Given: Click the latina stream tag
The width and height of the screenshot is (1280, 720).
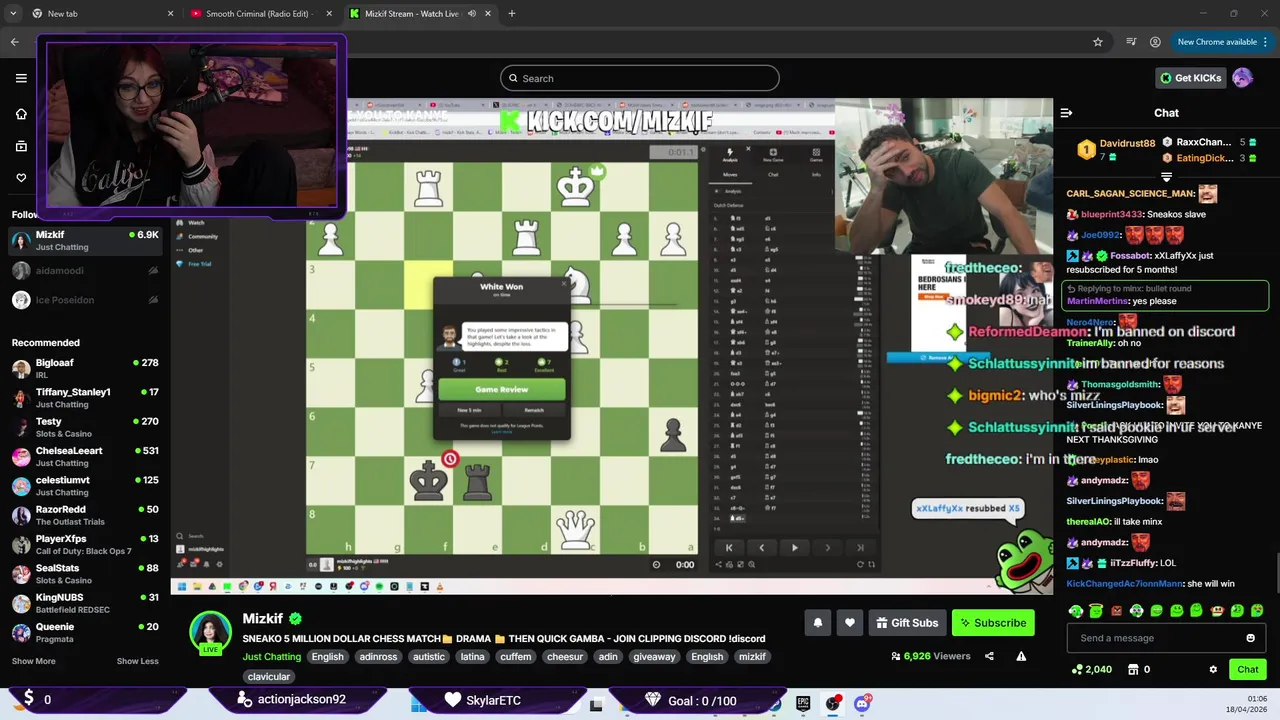Looking at the screenshot, I should click(x=472, y=657).
